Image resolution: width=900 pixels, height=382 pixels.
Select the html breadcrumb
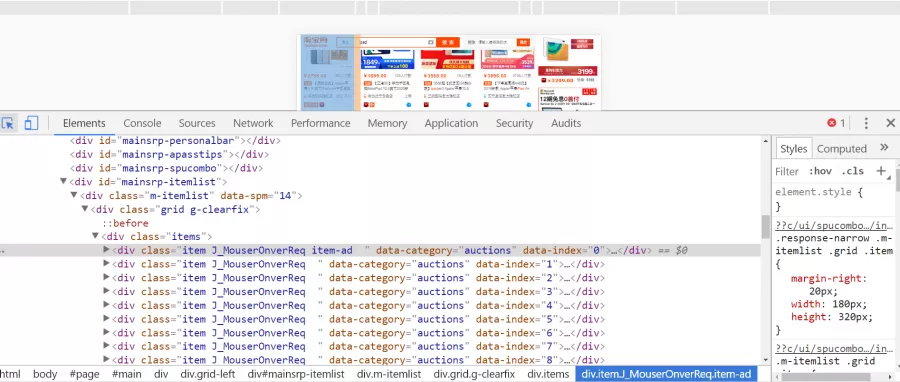10,374
